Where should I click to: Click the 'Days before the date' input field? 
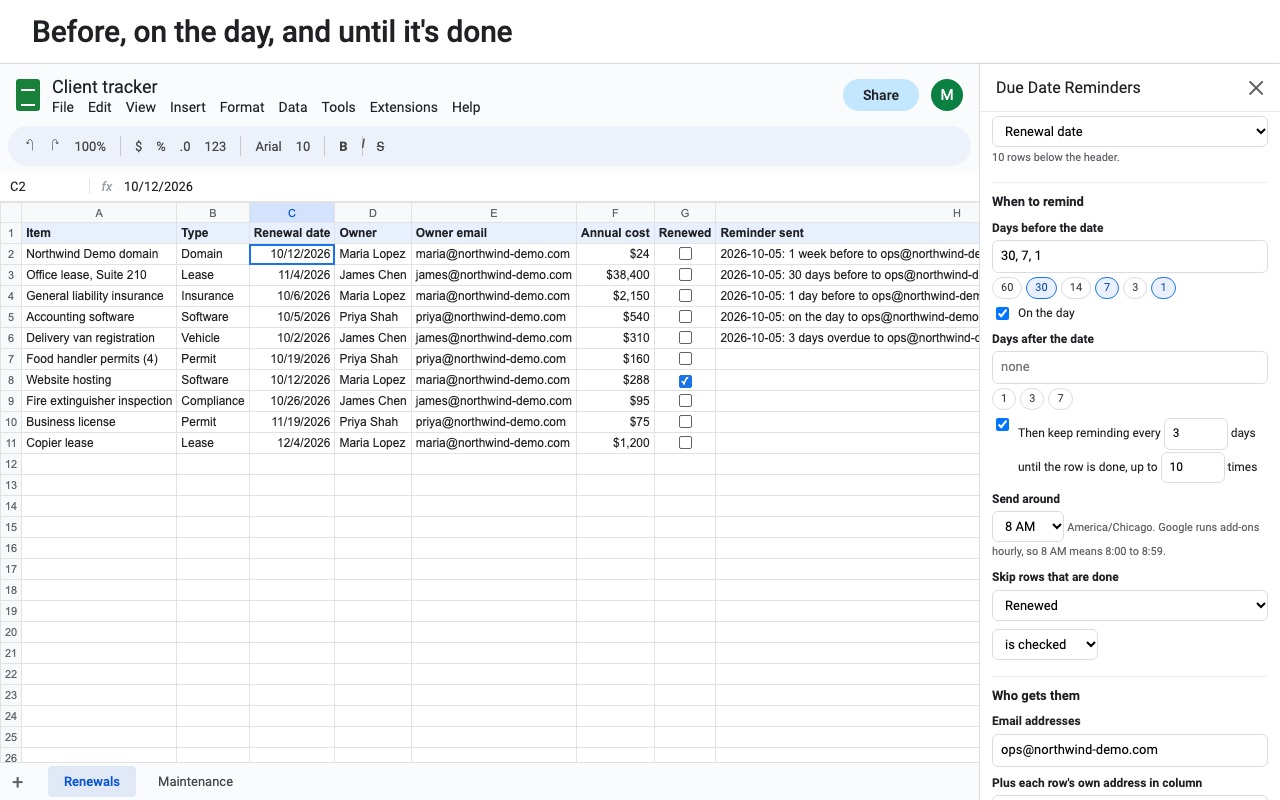click(x=1130, y=256)
